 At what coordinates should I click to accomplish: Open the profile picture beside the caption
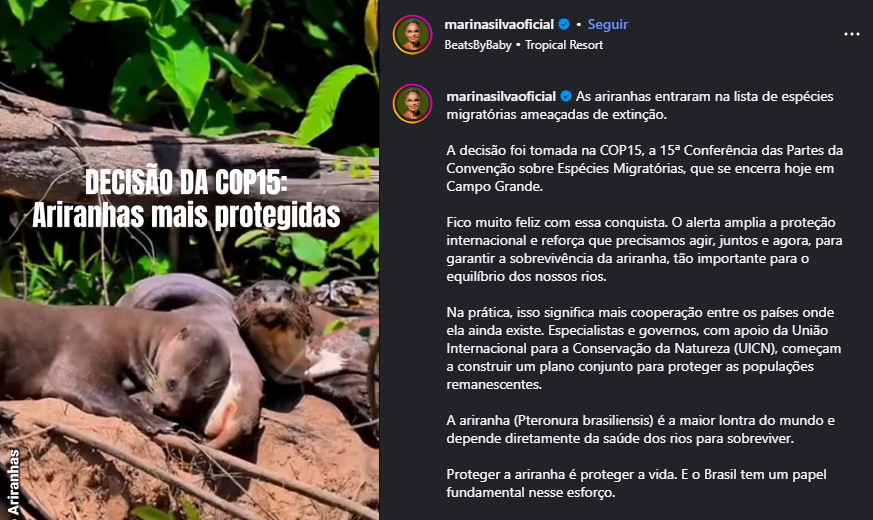(413, 104)
